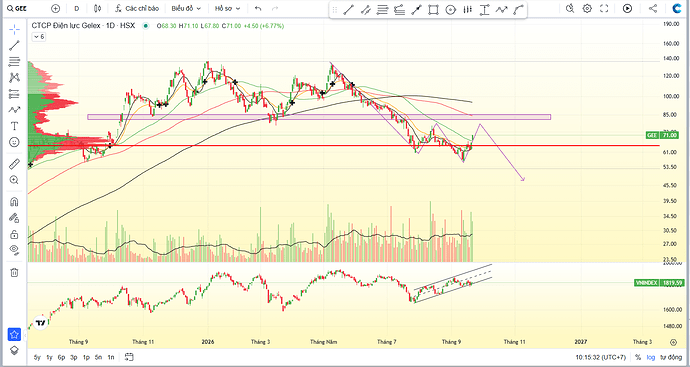Toggle hide all drawings eye

15,250
